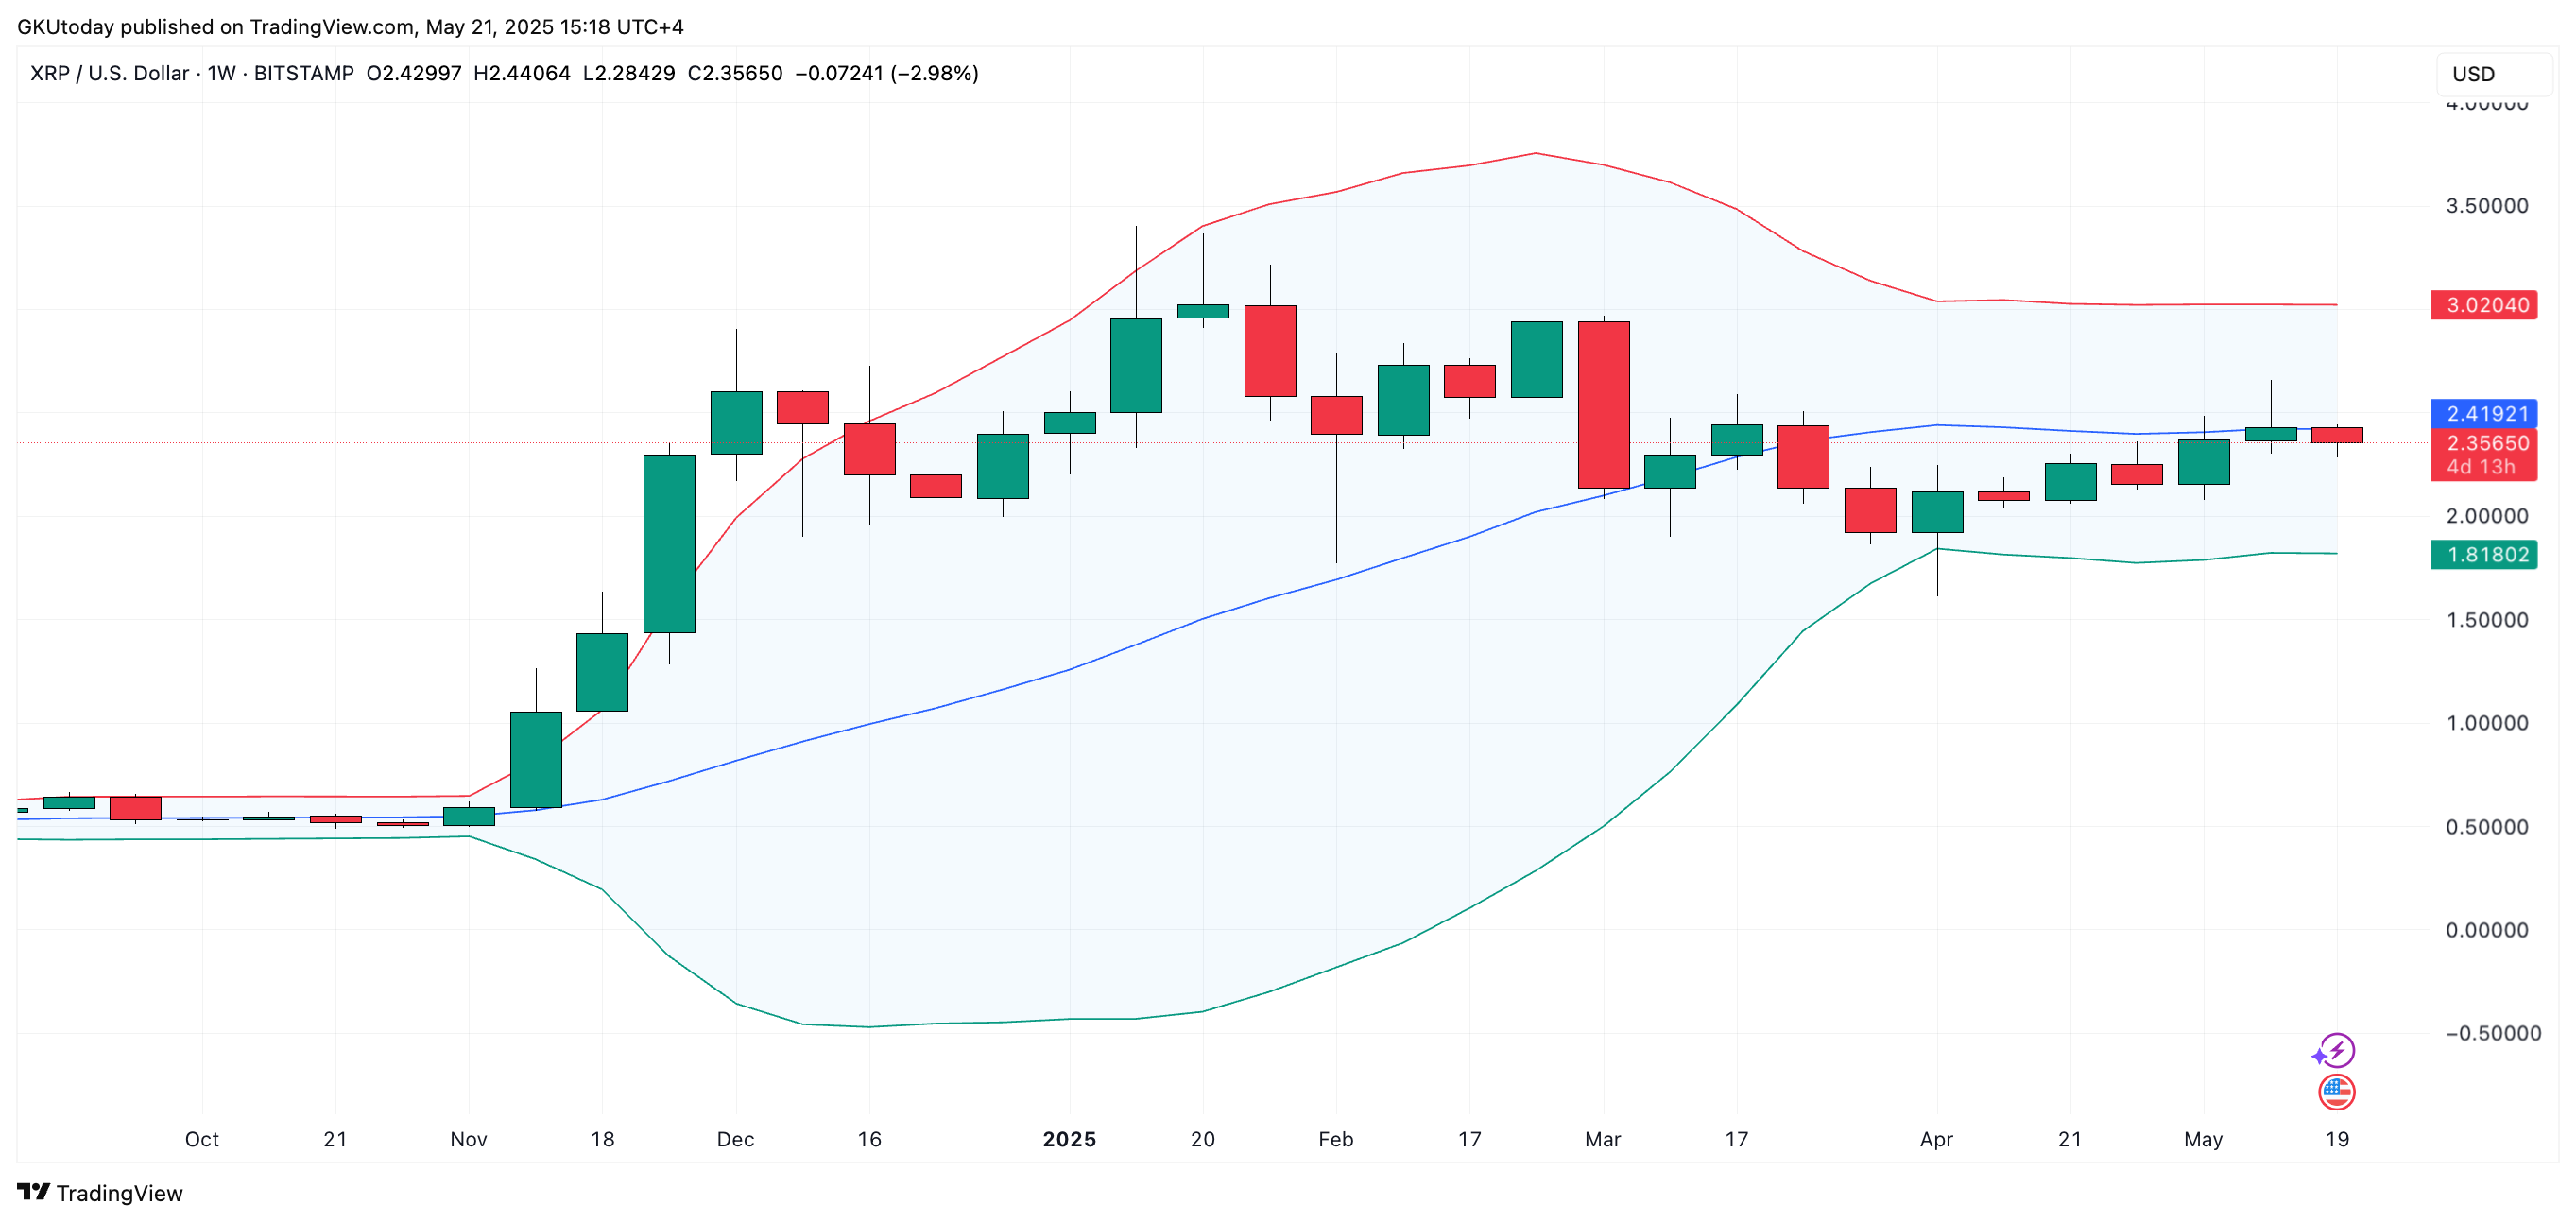Select the 1W interval label
The height and width of the screenshot is (1222, 2576).
coord(221,73)
